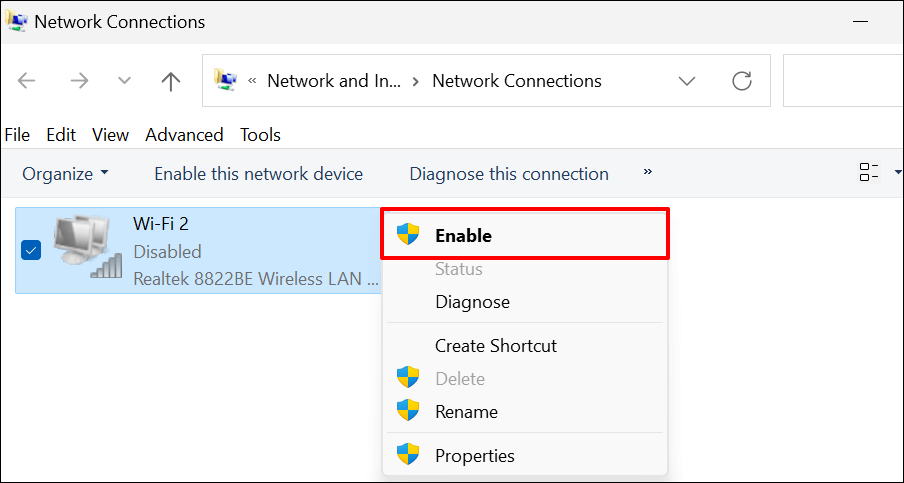Click the address bar network folder icon
This screenshot has width=904, height=483.
click(x=227, y=81)
